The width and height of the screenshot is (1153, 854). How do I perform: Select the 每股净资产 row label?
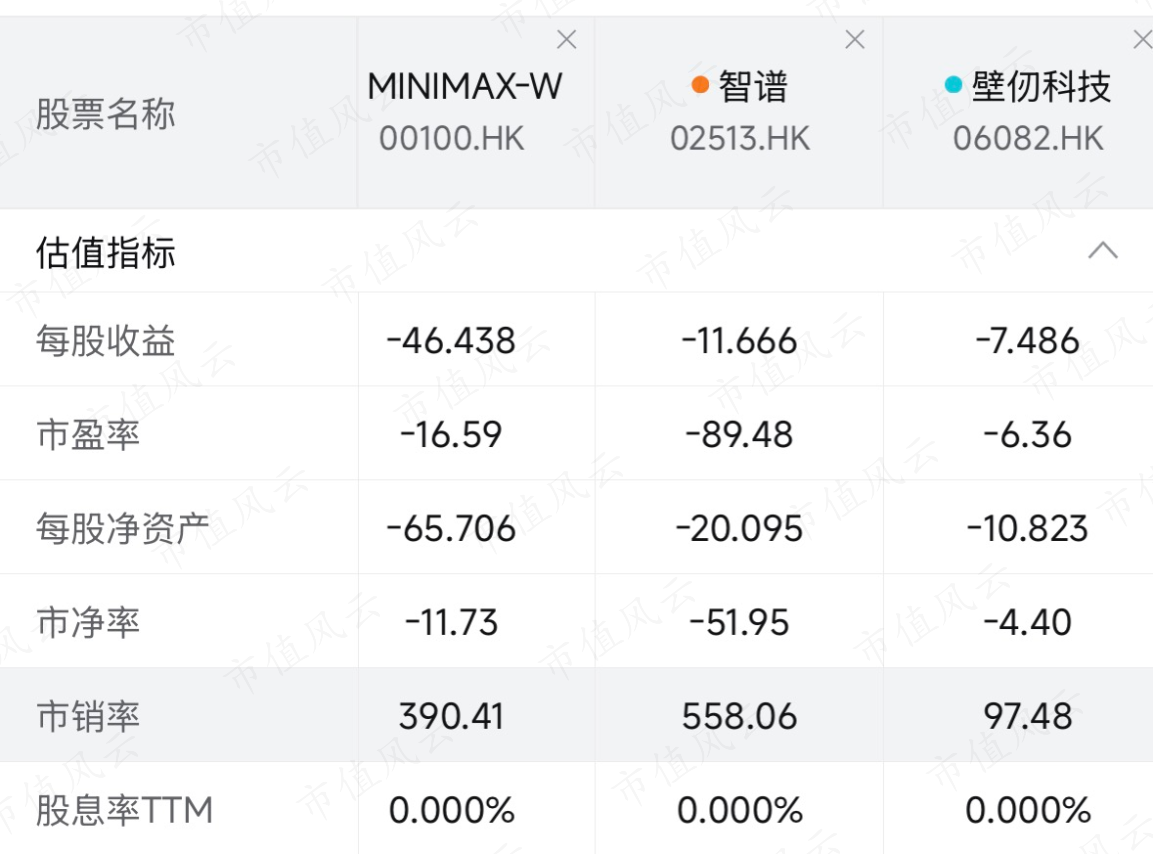[123, 528]
